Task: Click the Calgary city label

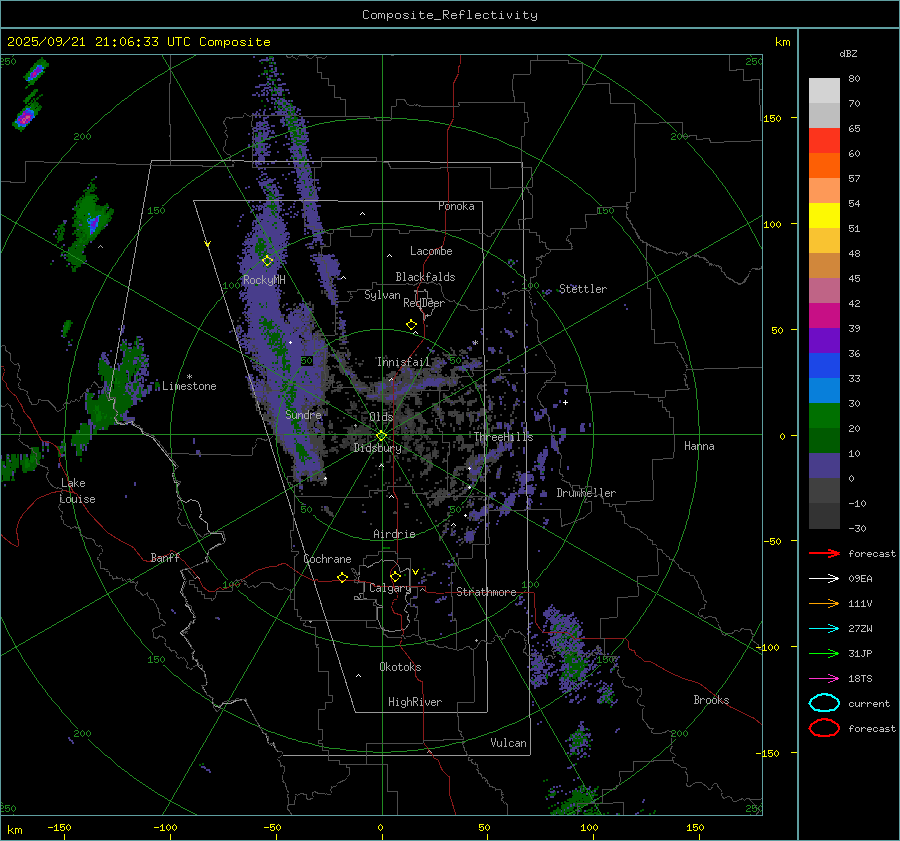Action: tap(389, 589)
